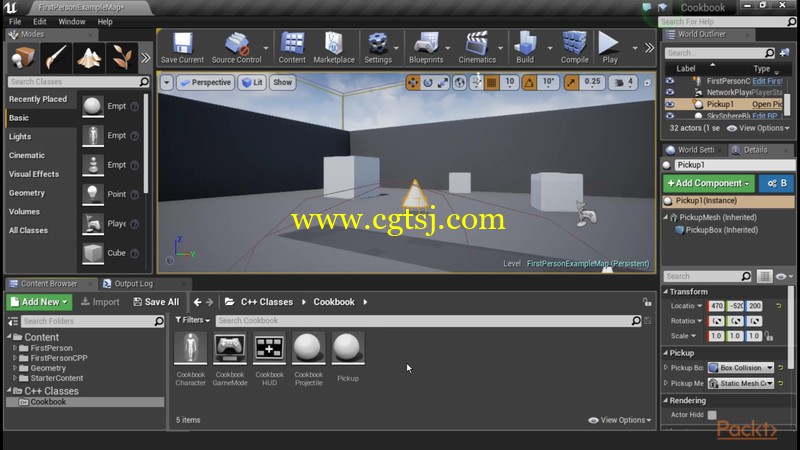The width and height of the screenshot is (800, 450).
Task: Toggle visibility of Pickup1 actor
Action: [x=670, y=104]
